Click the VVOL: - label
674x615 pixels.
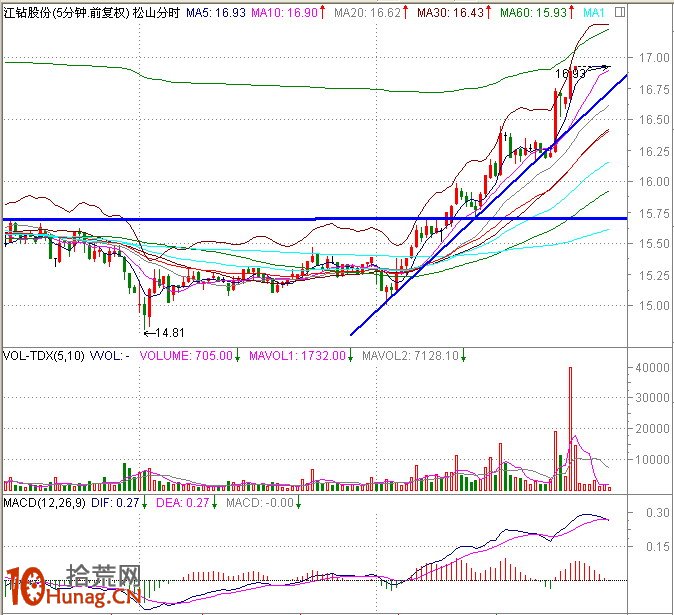pyautogui.click(x=110, y=356)
